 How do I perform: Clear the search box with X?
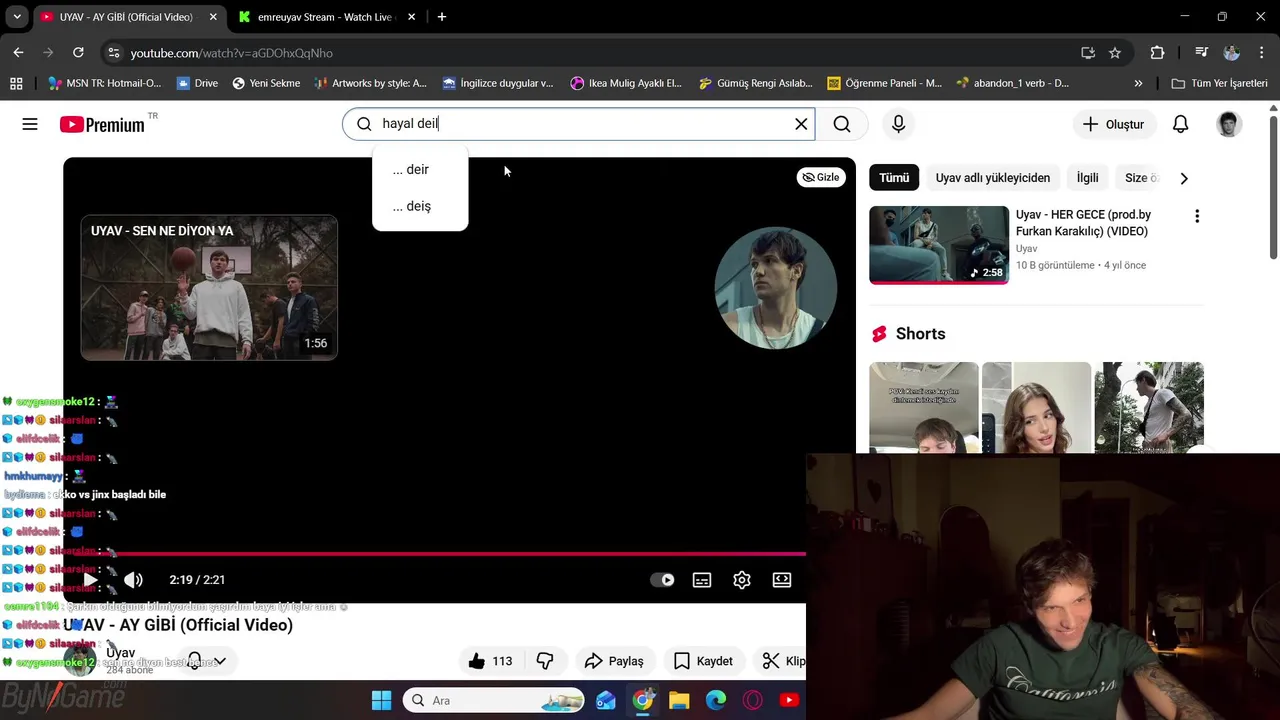click(801, 124)
